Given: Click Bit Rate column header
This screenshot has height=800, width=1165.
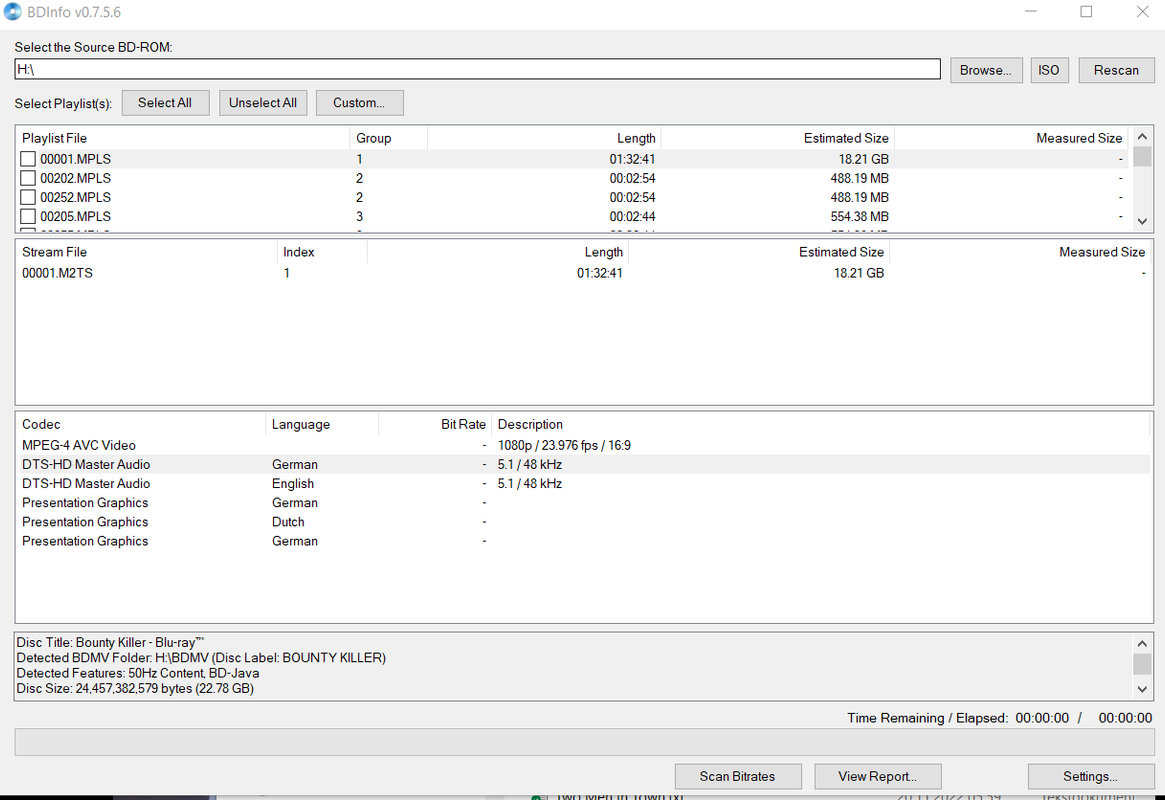Looking at the screenshot, I should click(x=435, y=425).
